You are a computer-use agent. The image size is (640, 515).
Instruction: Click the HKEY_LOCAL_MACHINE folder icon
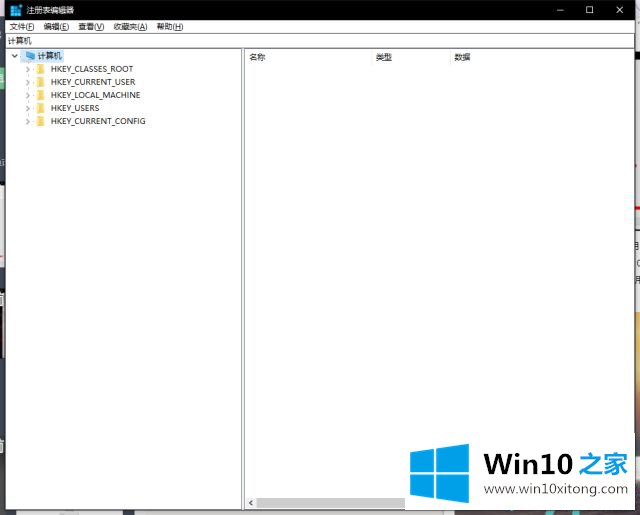pyautogui.click(x=40, y=95)
